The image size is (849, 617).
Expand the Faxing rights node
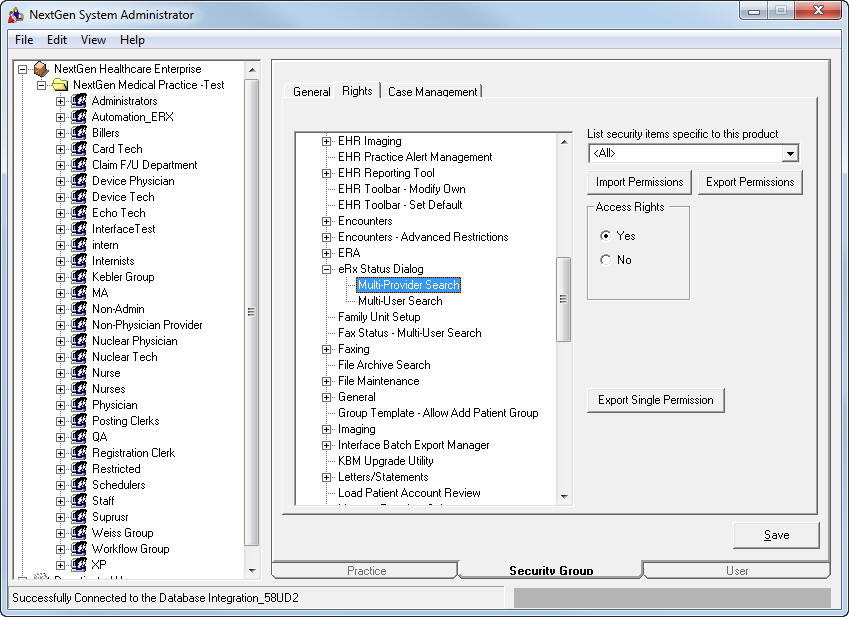click(326, 349)
